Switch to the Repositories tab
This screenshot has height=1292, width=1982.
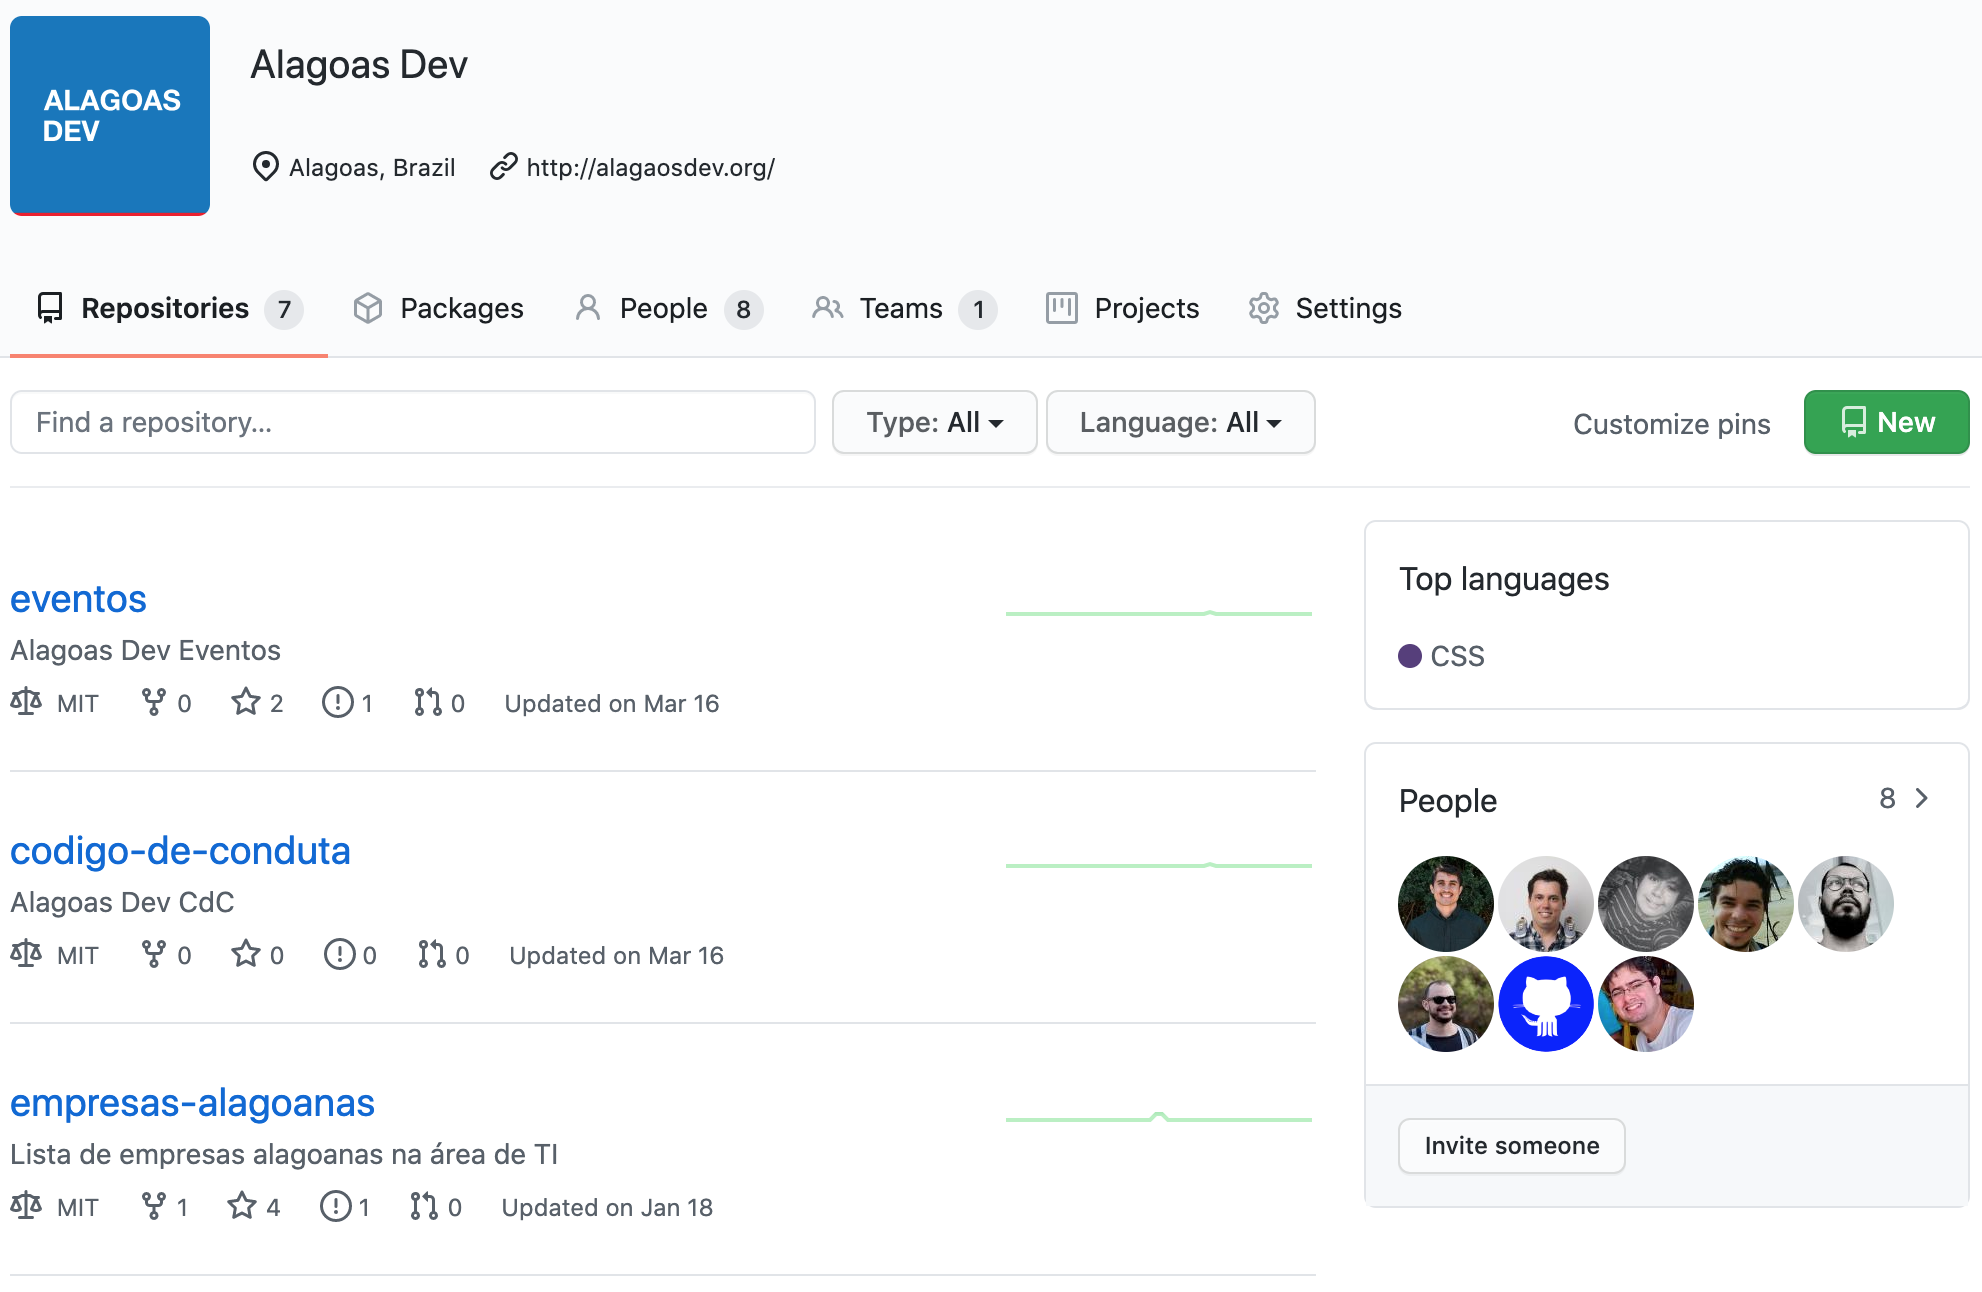pyautogui.click(x=169, y=308)
